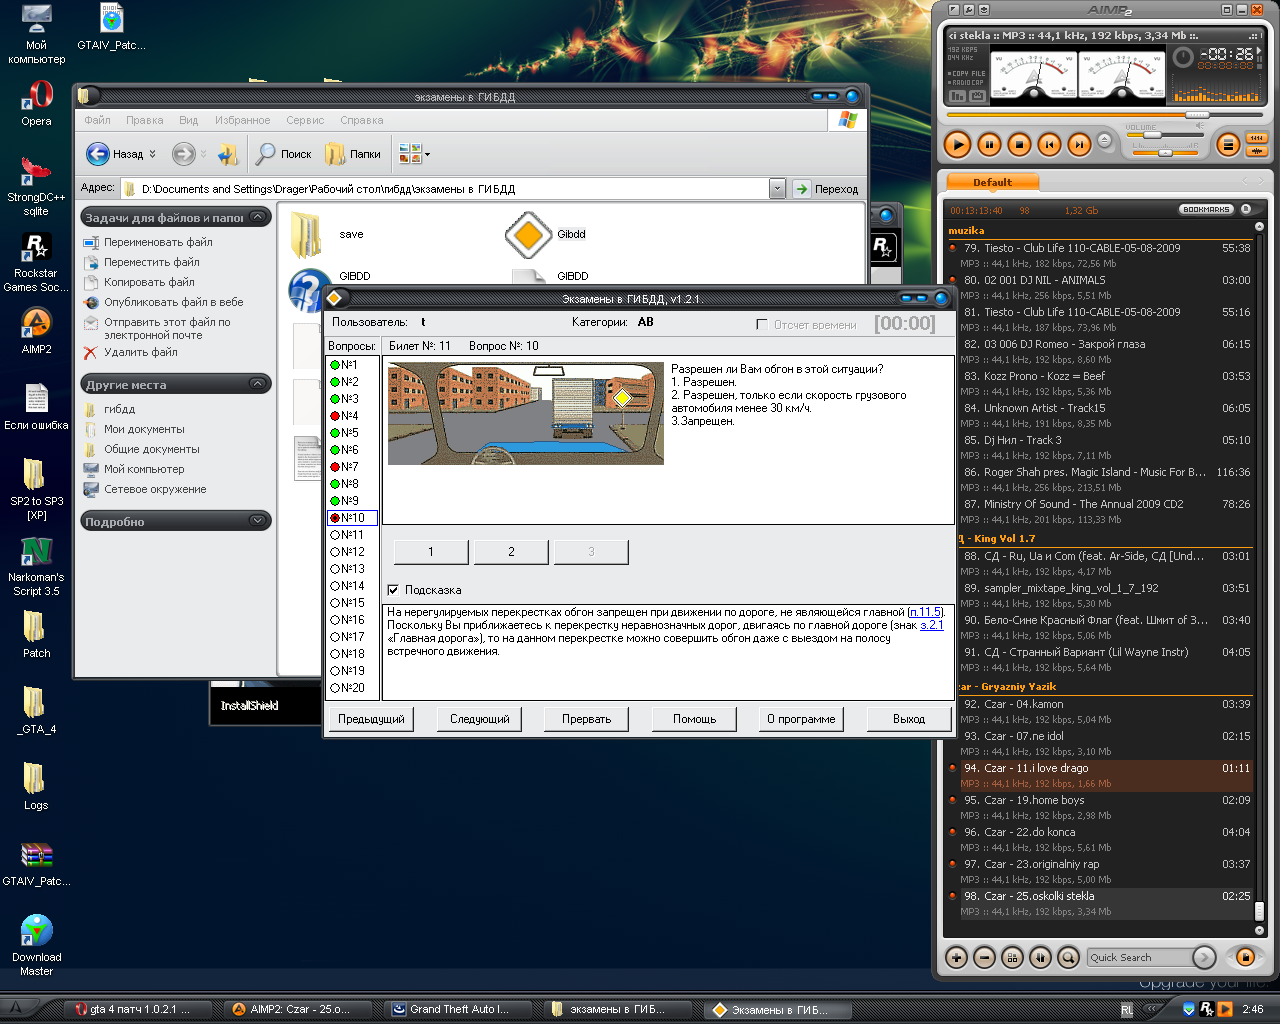Viewport: 1280px width, 1024px height.
Task: Click the playlist search magnifier icon
Action: pos(1068,957)
